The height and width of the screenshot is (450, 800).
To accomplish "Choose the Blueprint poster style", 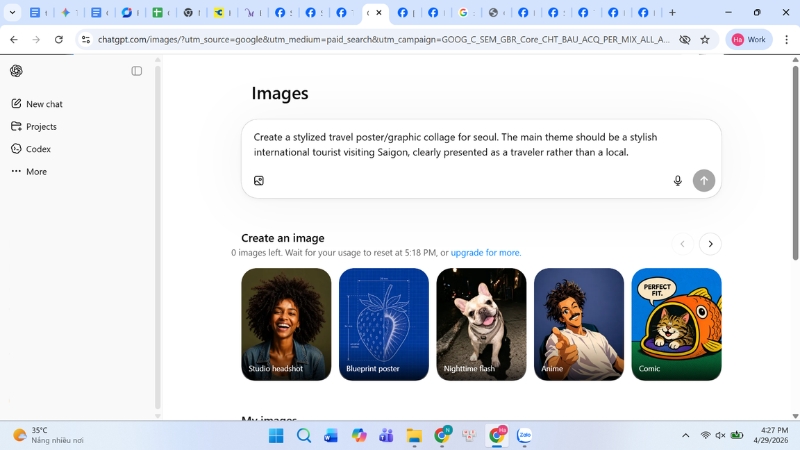I will pyautogui.click(x=383, y=324).
